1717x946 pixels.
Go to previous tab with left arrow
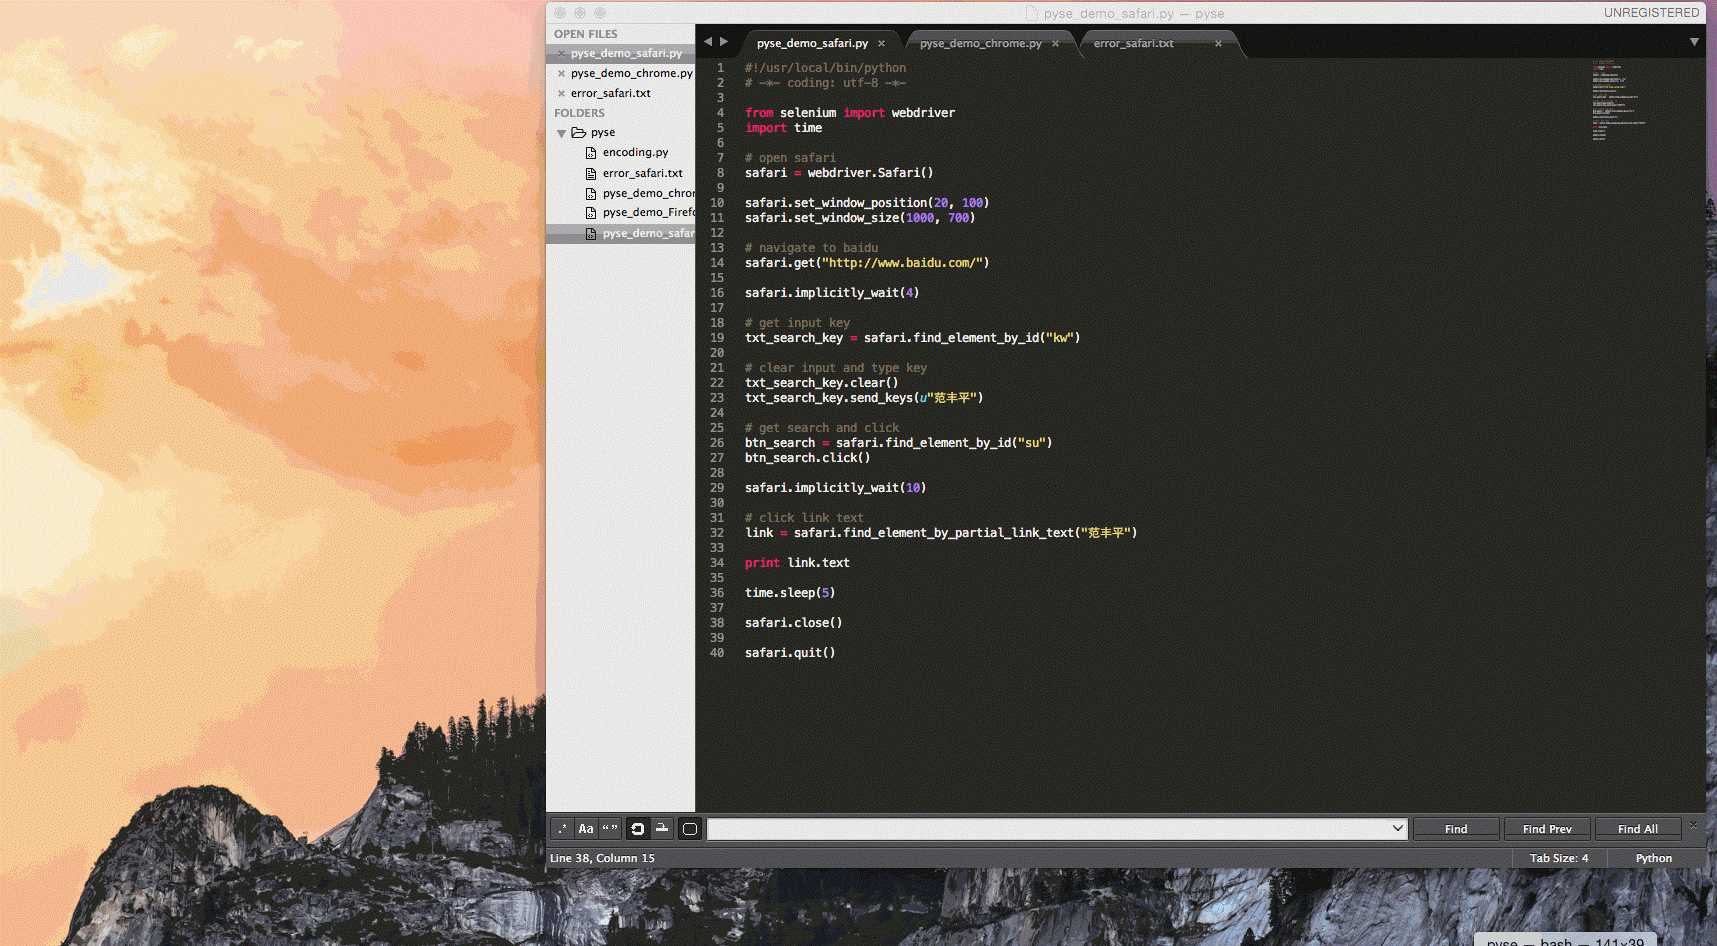click(x=708, y=42)
